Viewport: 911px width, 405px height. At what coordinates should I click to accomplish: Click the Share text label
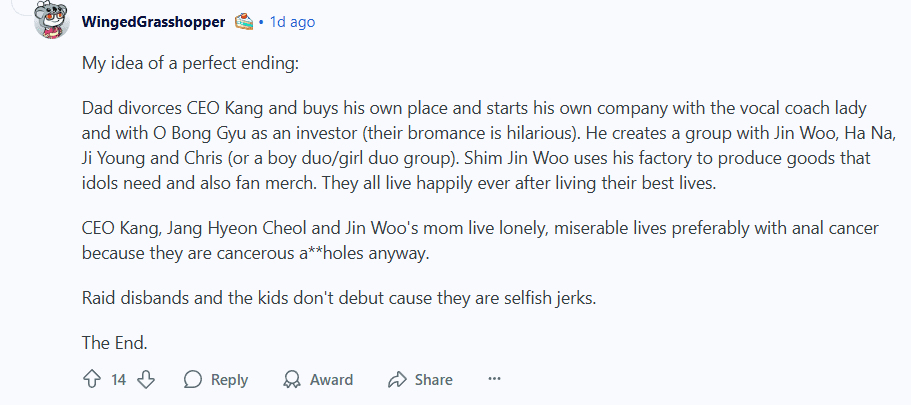pyautogui.click(x=433, y=380)
